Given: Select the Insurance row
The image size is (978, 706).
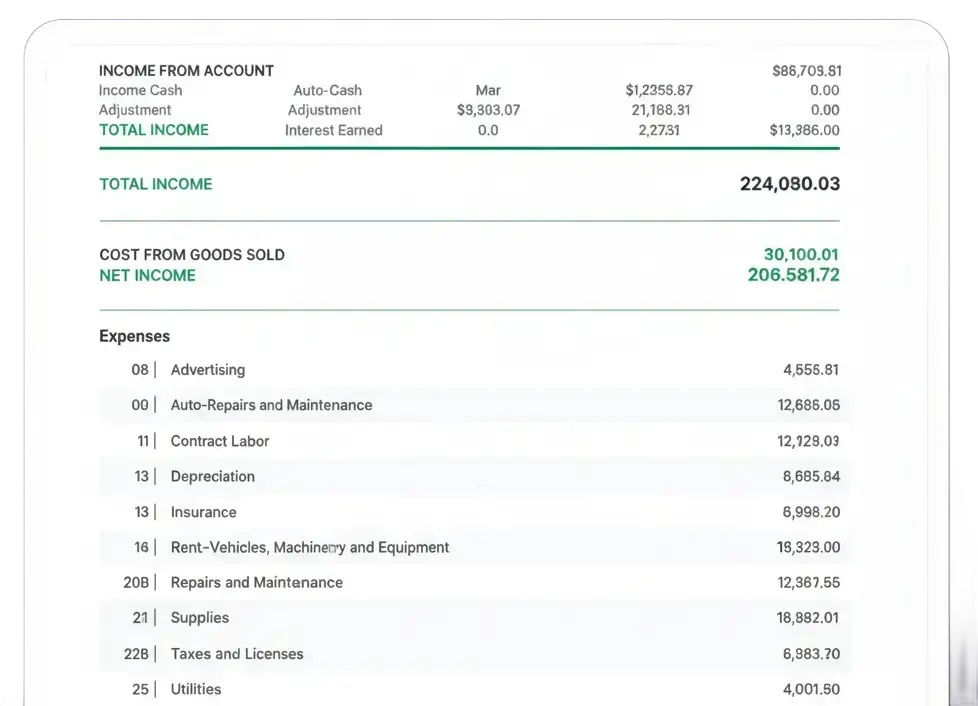Looking at the screenshot, I should 204,512.
